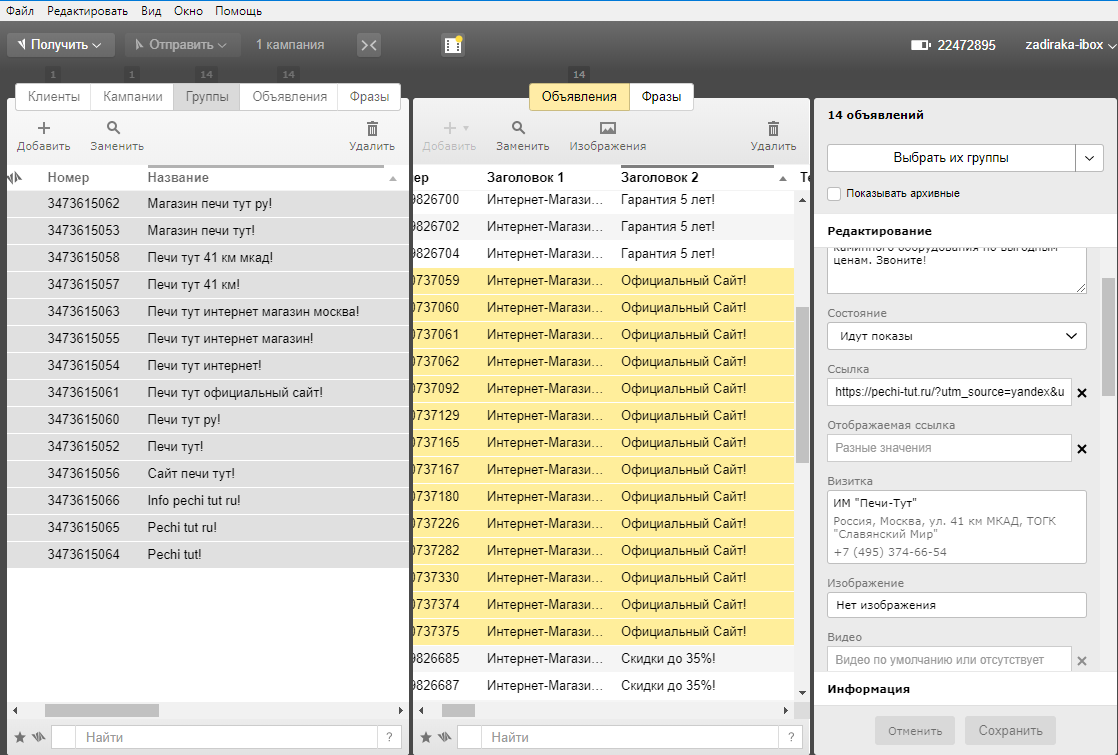Switch to Кампании tab

click(133, 97)
